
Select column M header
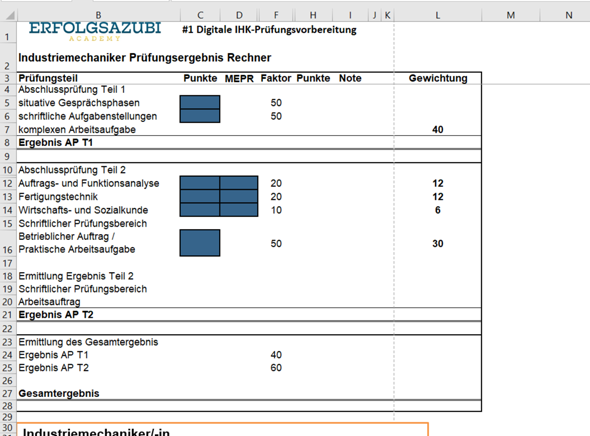pyautogui.click(x=511, y=15)
